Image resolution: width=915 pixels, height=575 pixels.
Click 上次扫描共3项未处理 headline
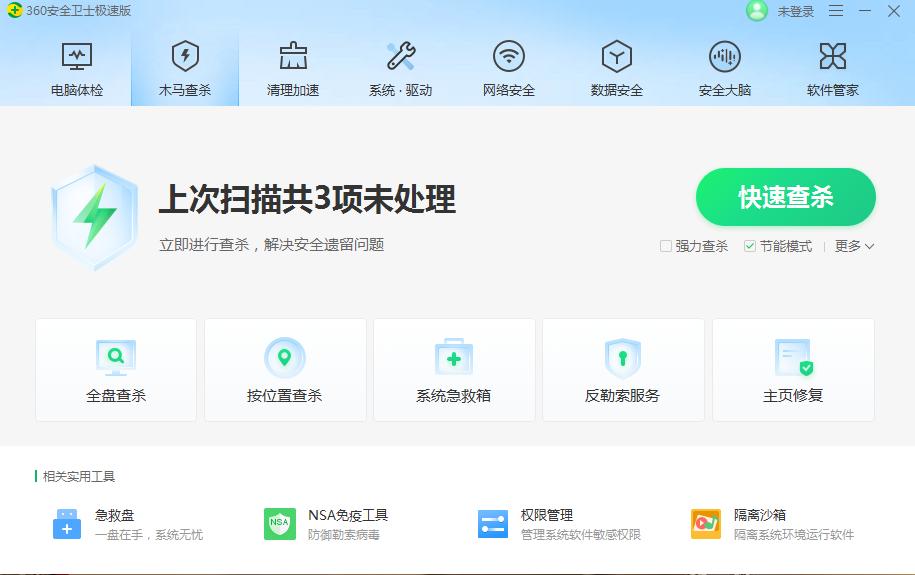coord(307,199)
